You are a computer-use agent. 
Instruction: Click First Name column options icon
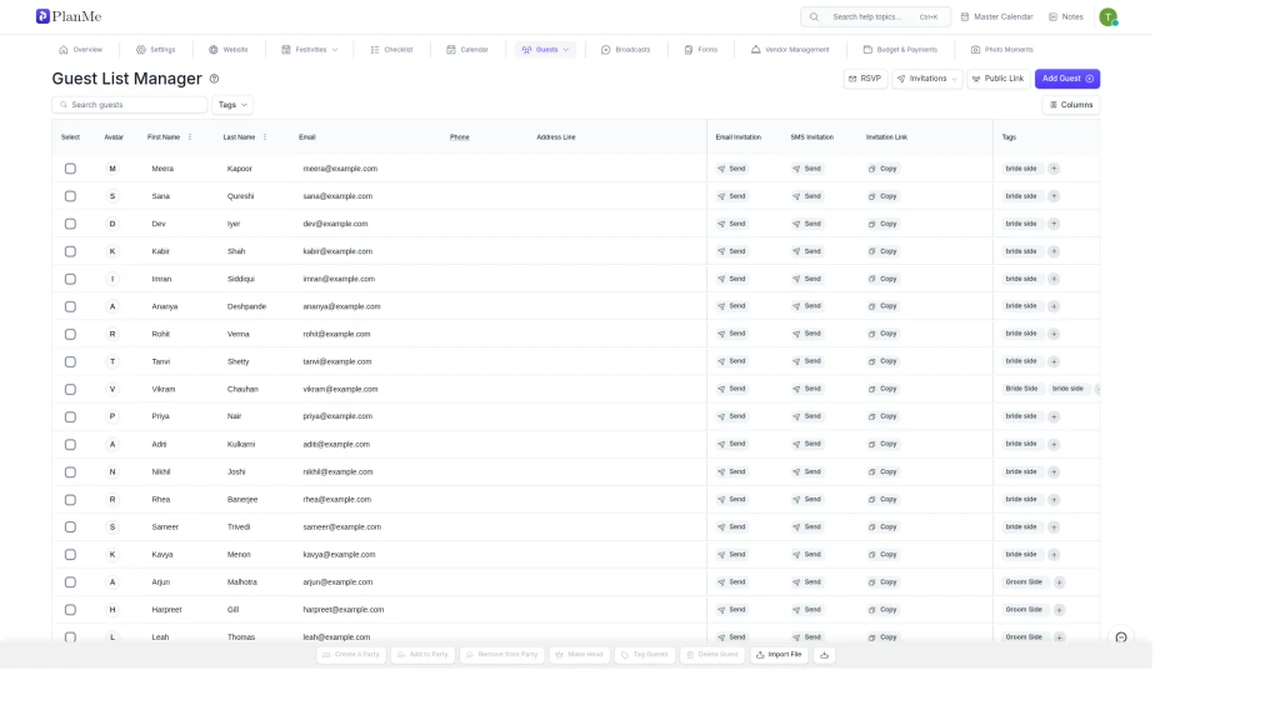[x=190, y=137]
